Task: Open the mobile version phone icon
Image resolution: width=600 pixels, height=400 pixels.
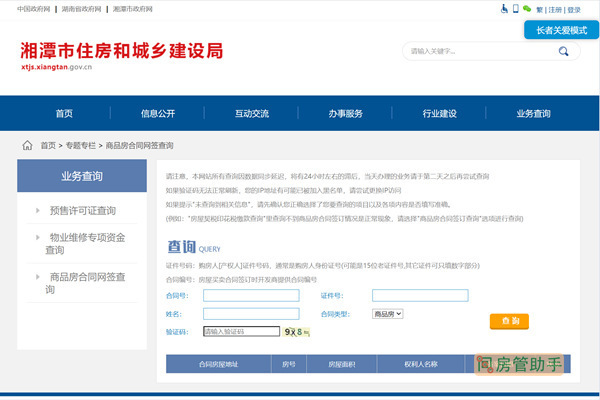Action: [x=516, y=9]
